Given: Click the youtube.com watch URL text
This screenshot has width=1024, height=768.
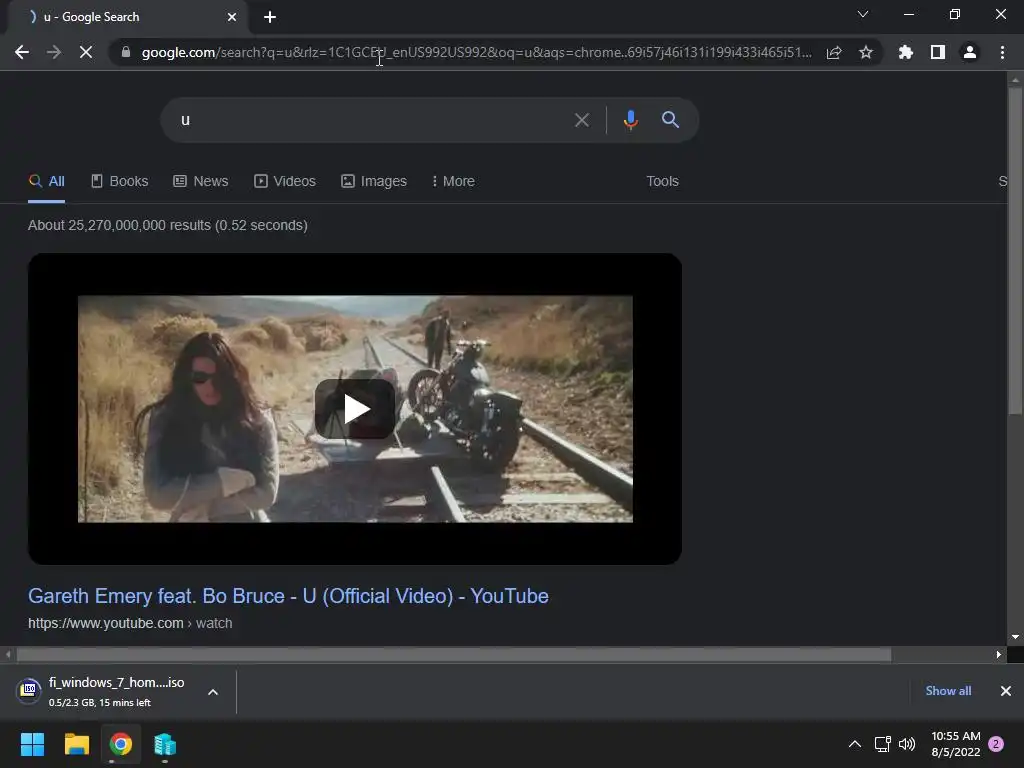Looking at the screenshot, I should point(130,624).
